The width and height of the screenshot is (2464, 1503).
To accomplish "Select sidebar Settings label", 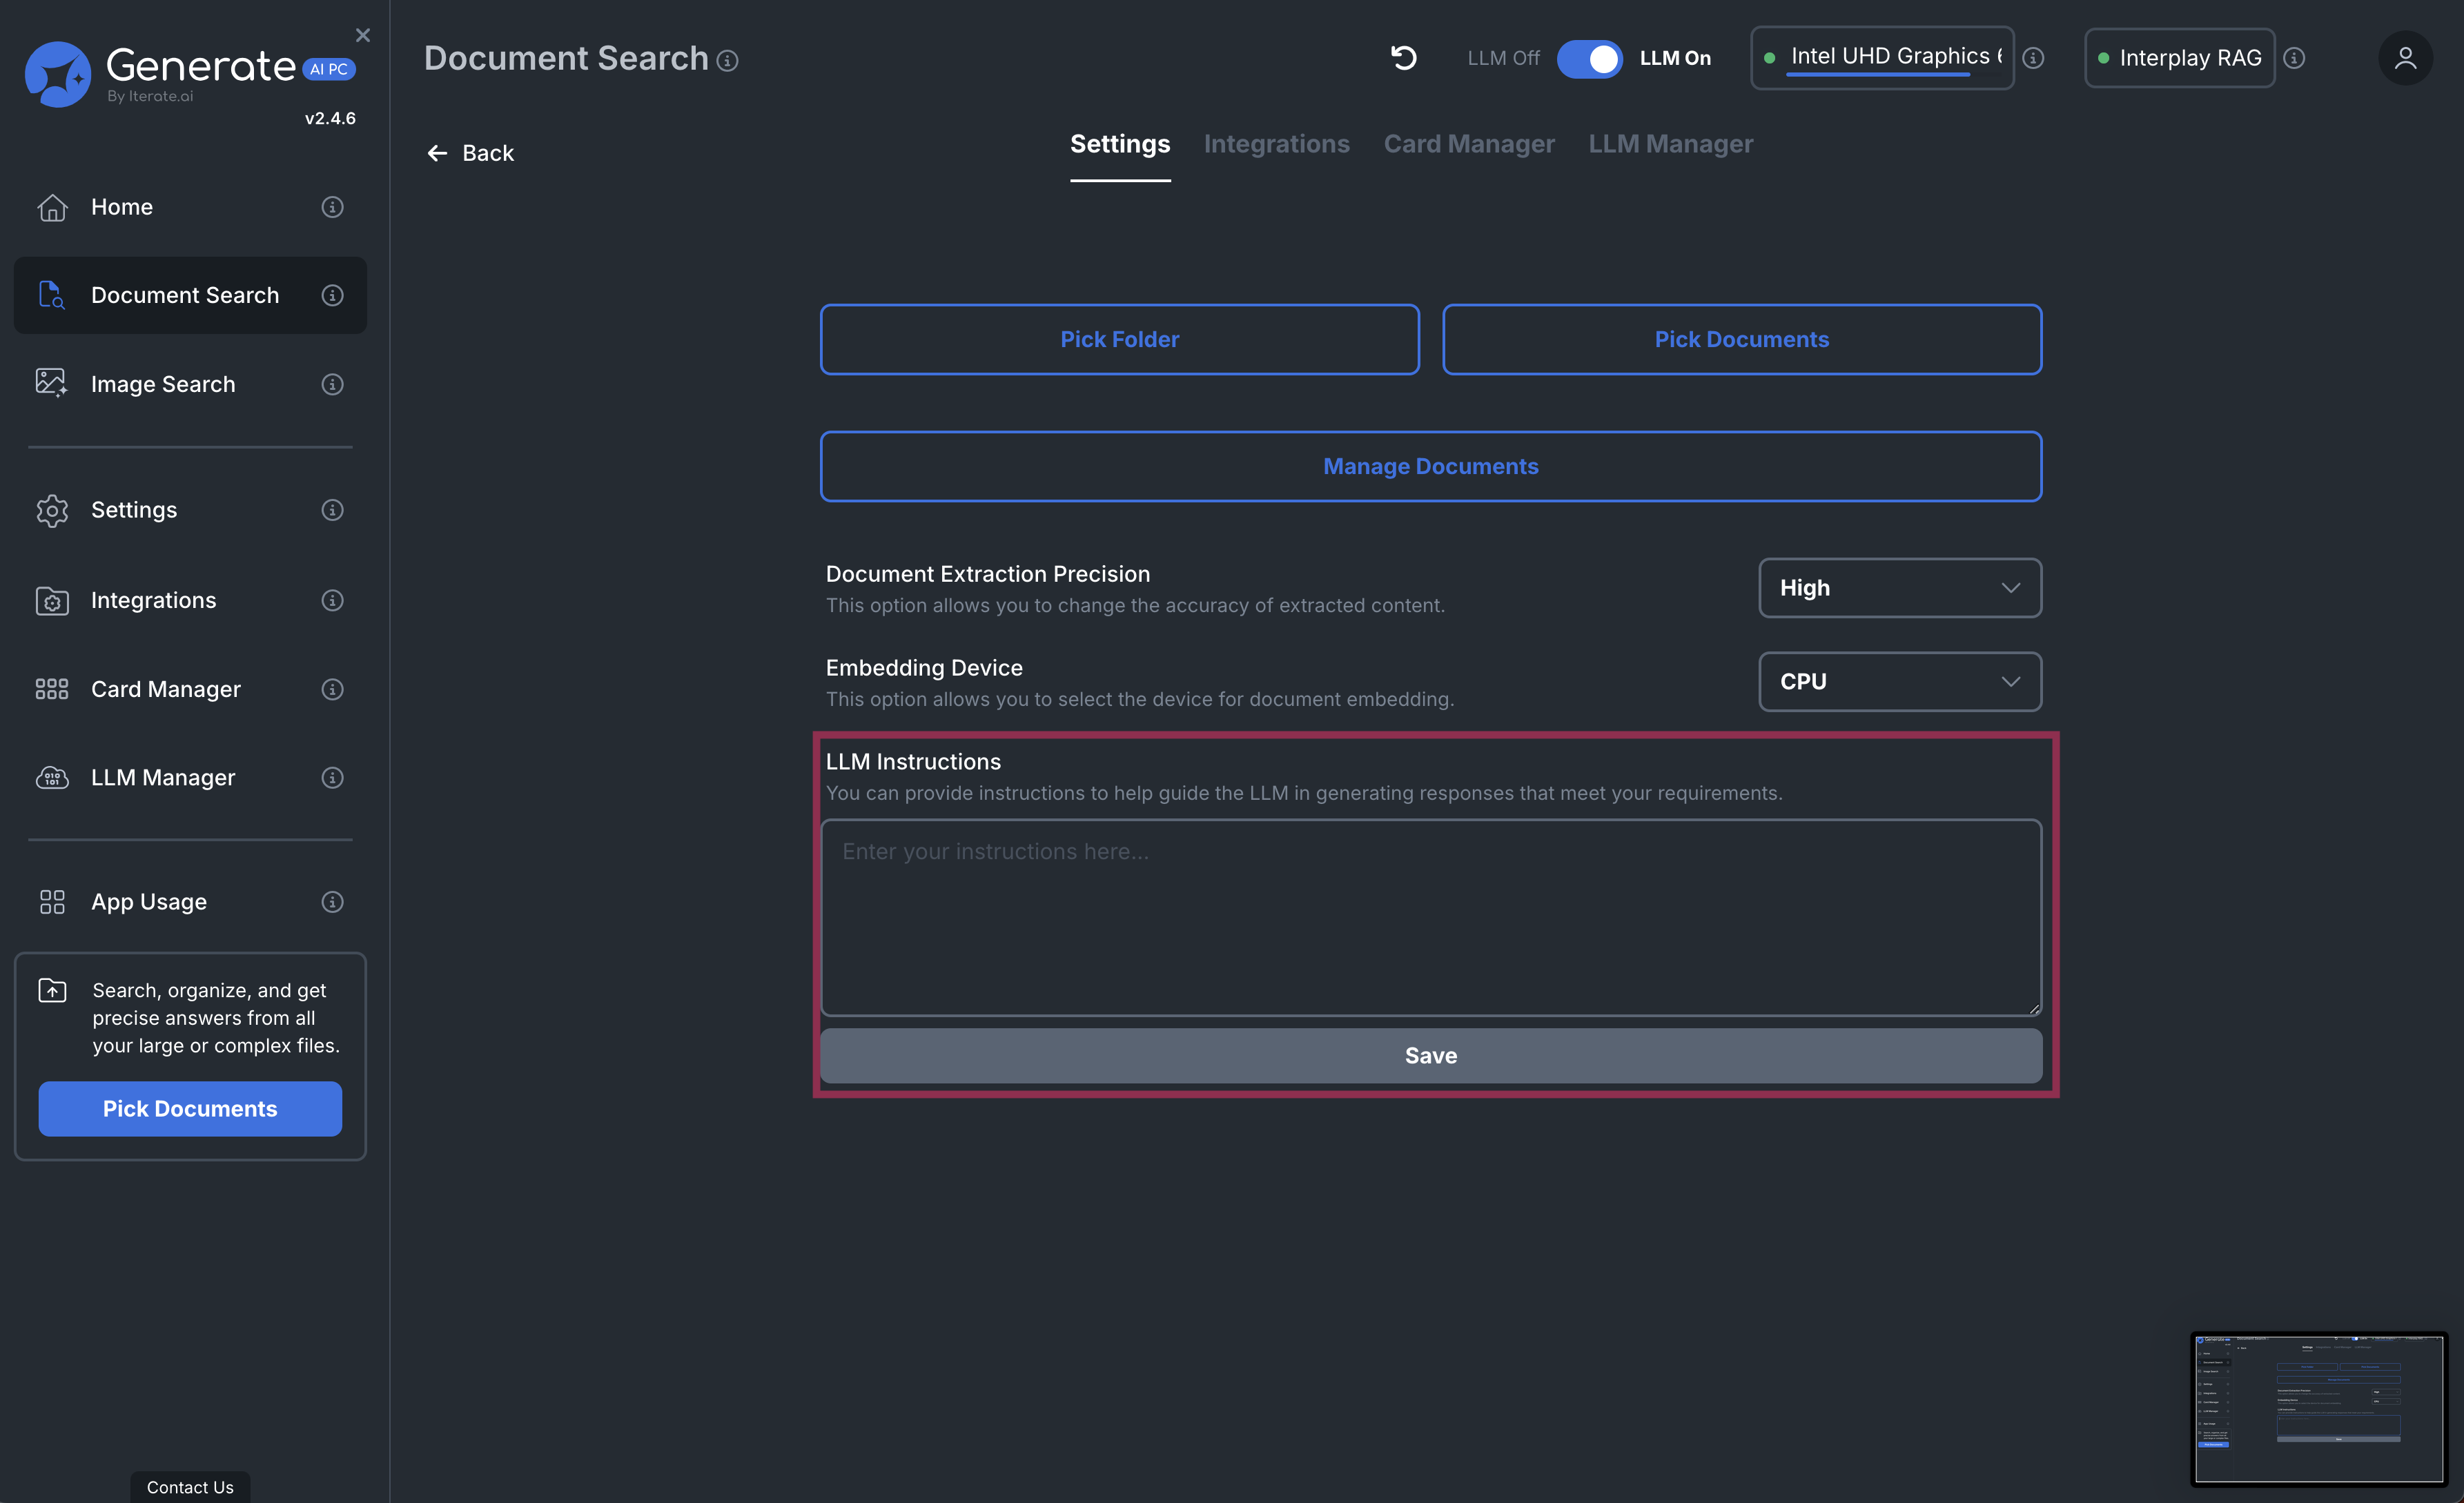I will (x=134, y=510).
